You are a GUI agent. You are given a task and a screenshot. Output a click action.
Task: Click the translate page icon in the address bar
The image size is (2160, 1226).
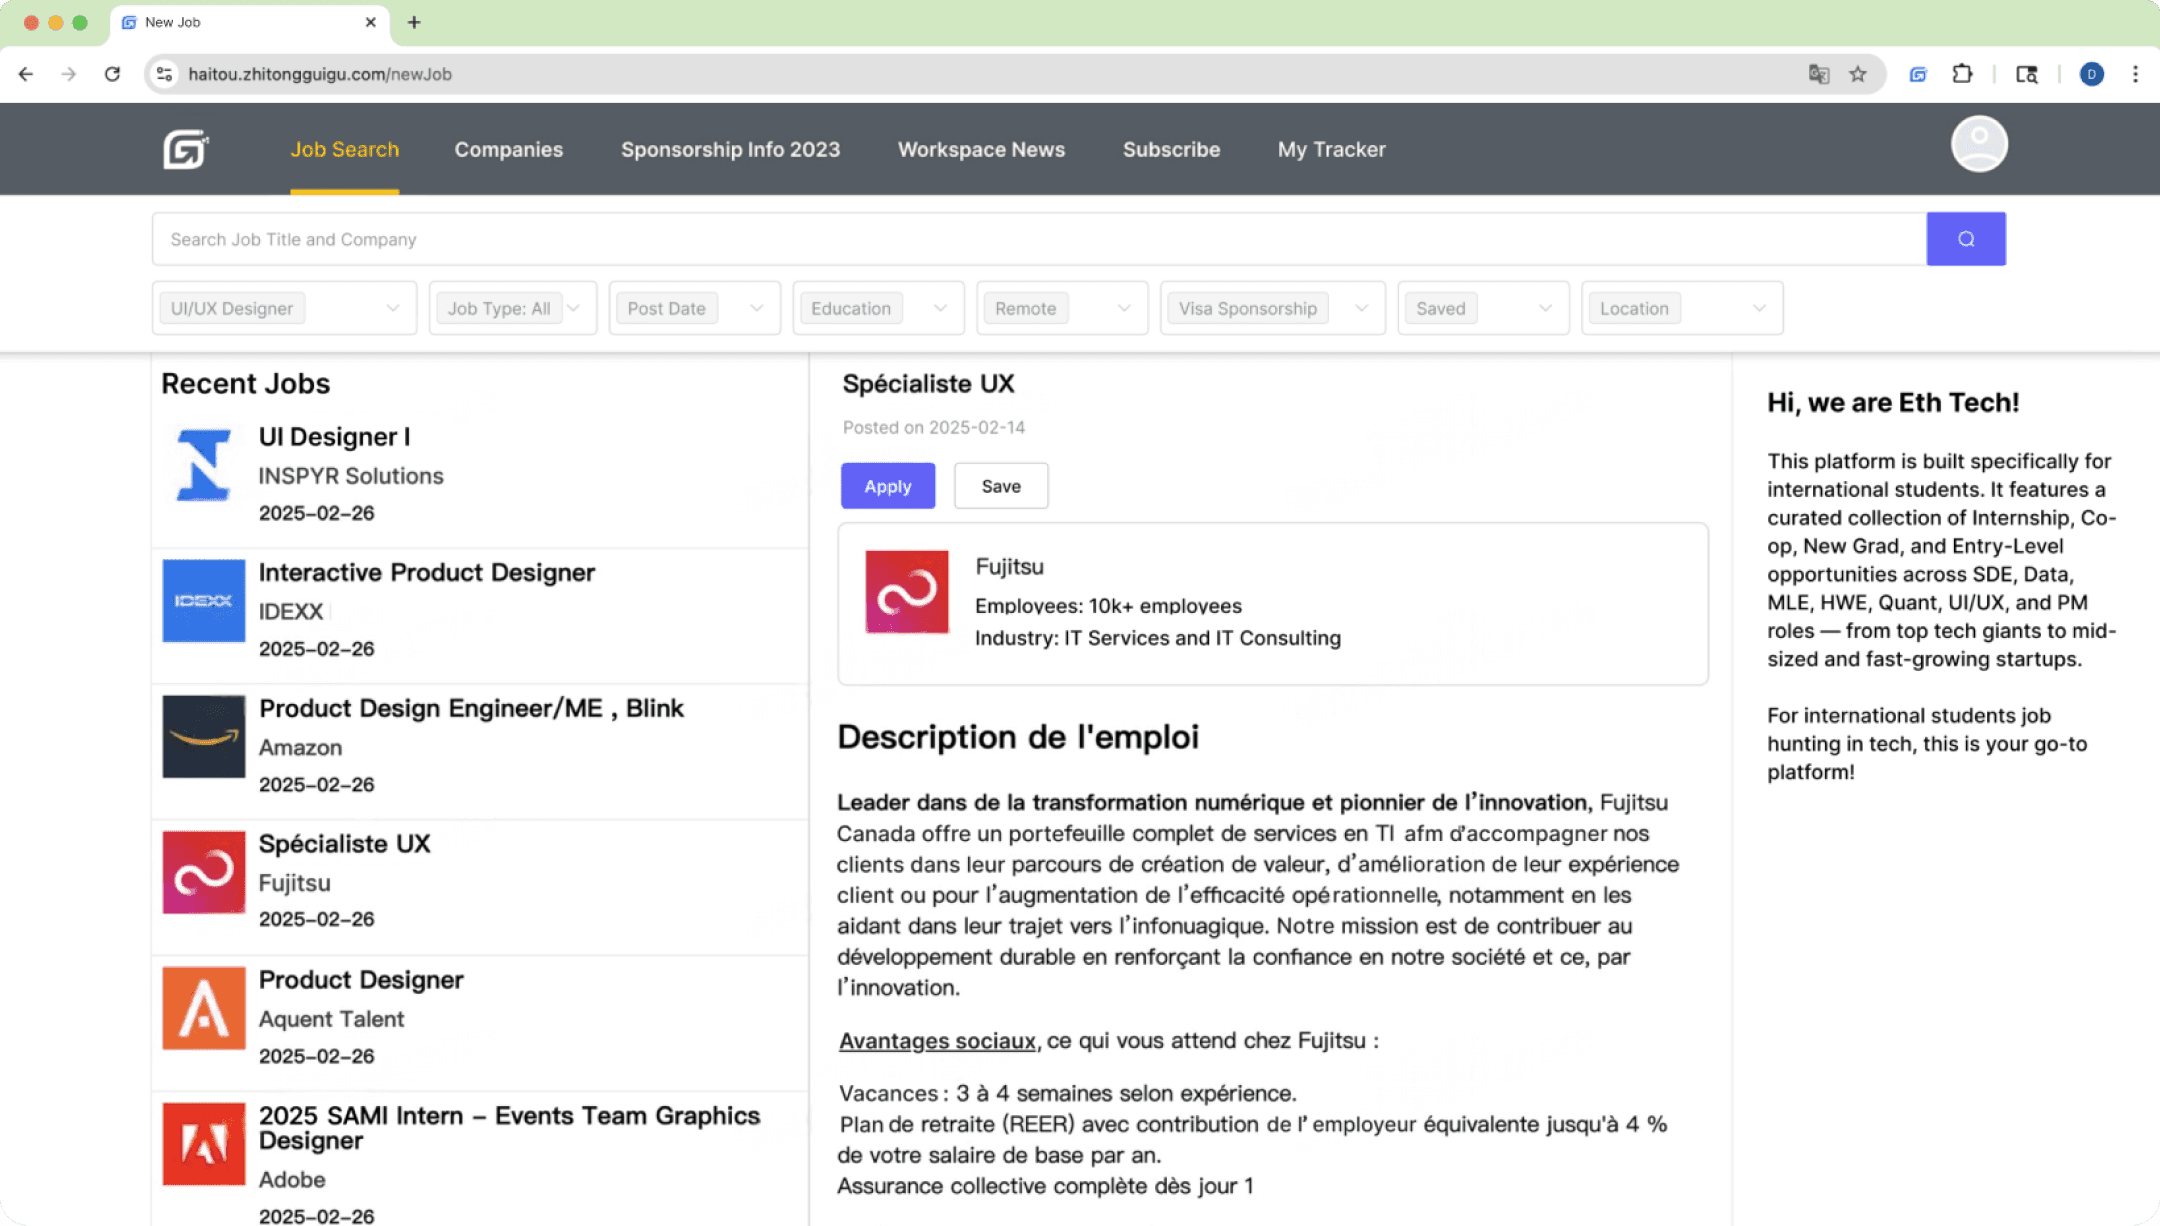tap(1818, 74)
